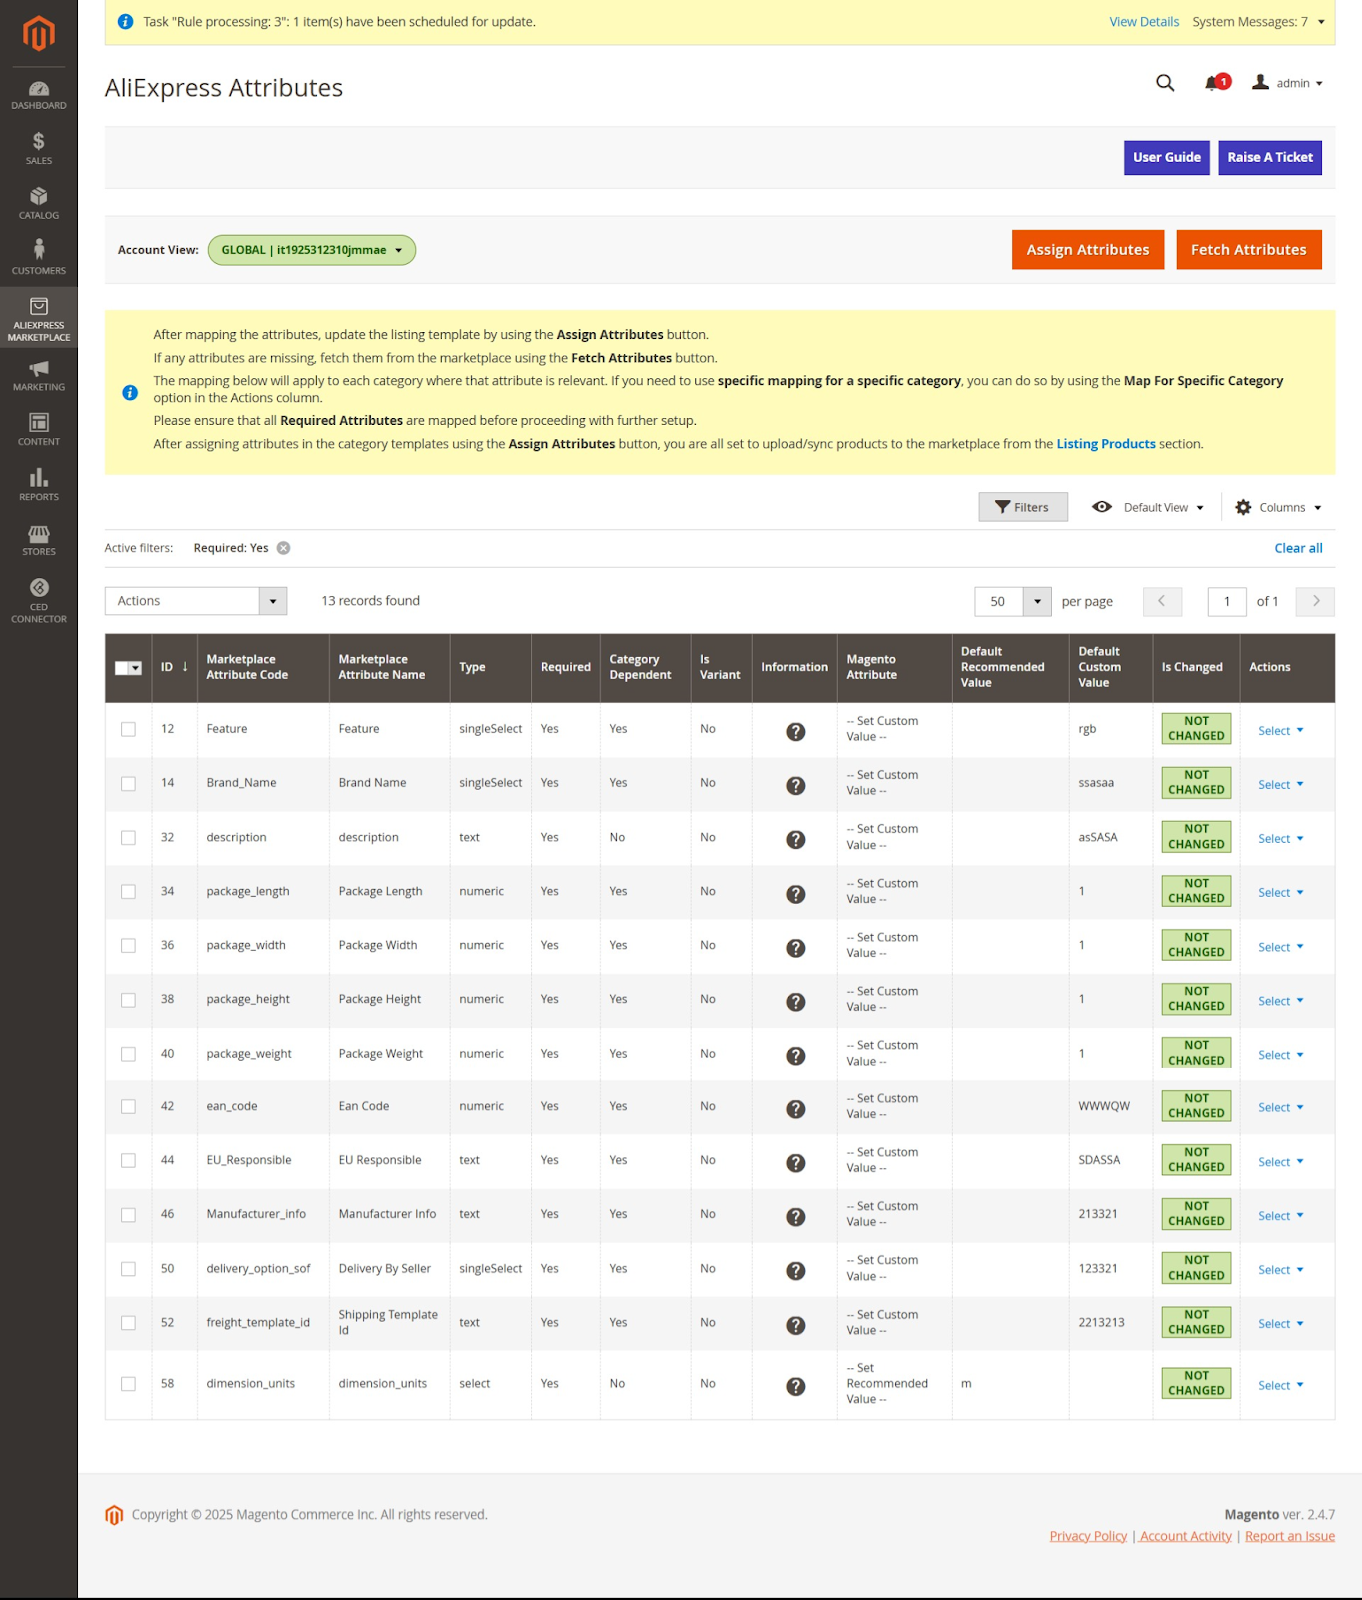The height and width of the screenshot is (1600, 1362).
Task: Check the checkbox for Feature row
Action: [x=128, y=729]
